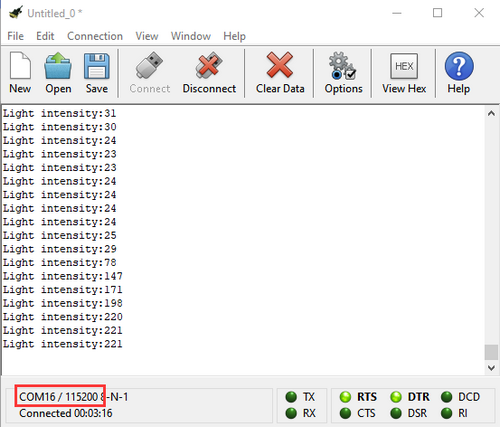Click the Light intensity:147 line in terminal
500x427 pixels.
click(63, 276)
